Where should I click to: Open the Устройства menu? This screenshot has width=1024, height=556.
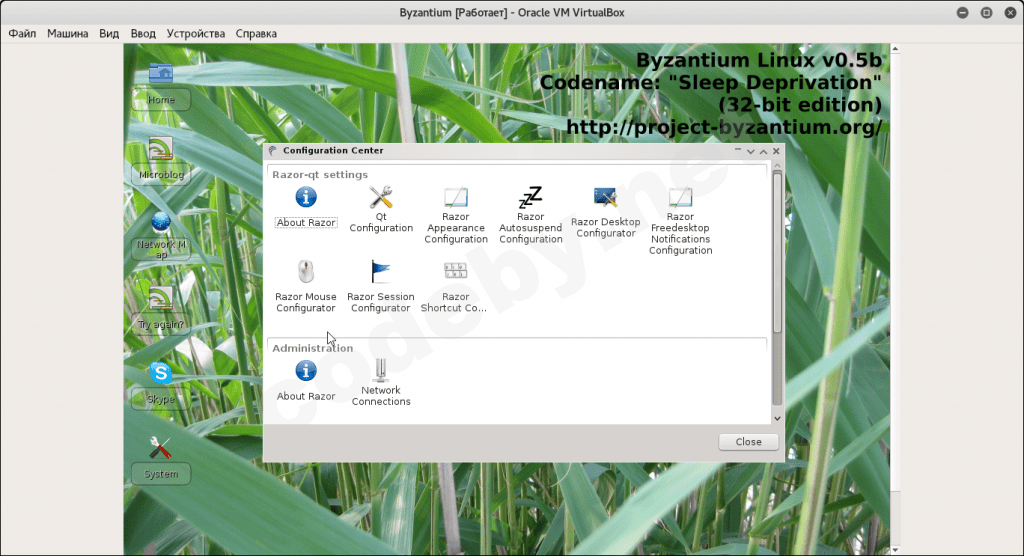[x=195, y=33]
